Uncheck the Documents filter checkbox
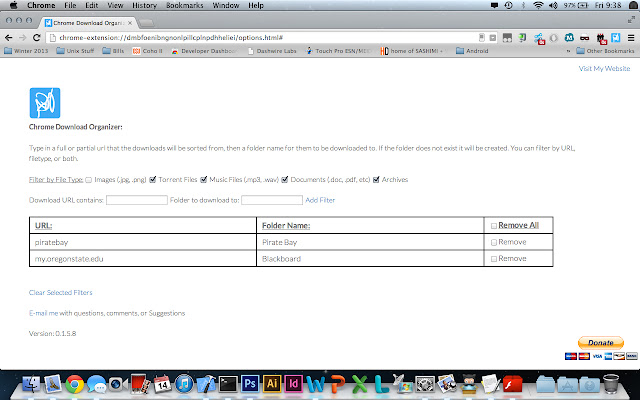This screenshot has width=640, height=400. 285,180
